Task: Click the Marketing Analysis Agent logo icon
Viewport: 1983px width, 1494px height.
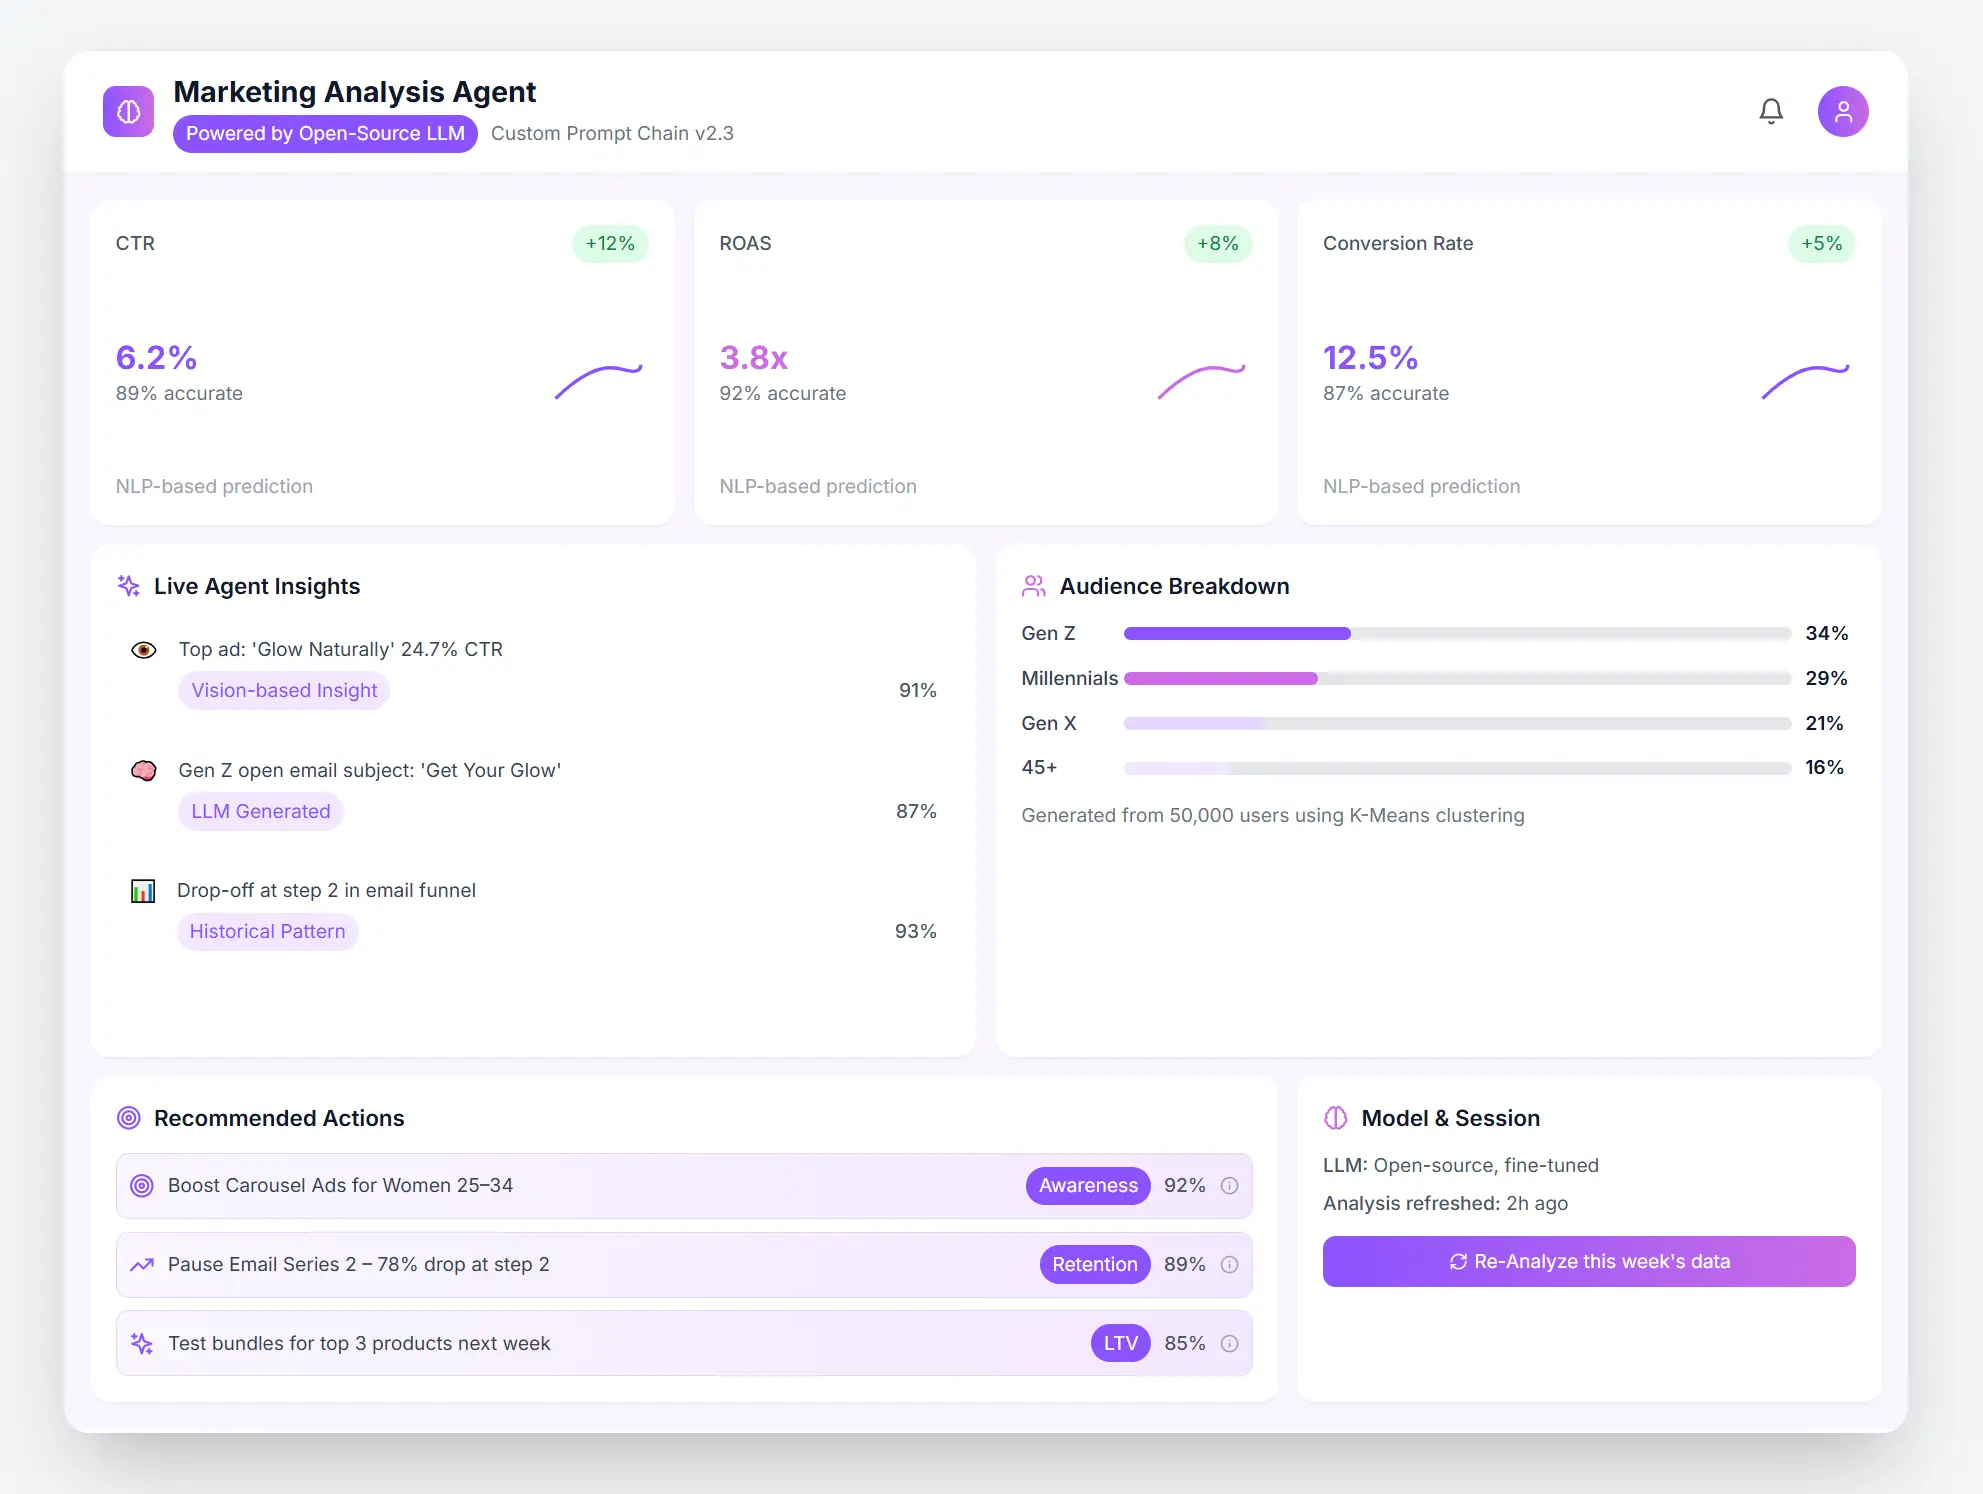Action: 128,111
